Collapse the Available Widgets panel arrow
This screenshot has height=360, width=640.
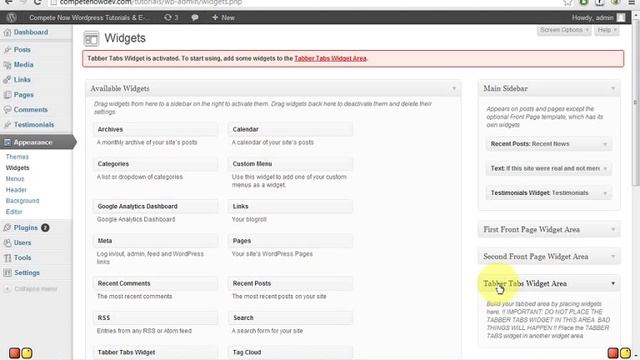[454, 89]
